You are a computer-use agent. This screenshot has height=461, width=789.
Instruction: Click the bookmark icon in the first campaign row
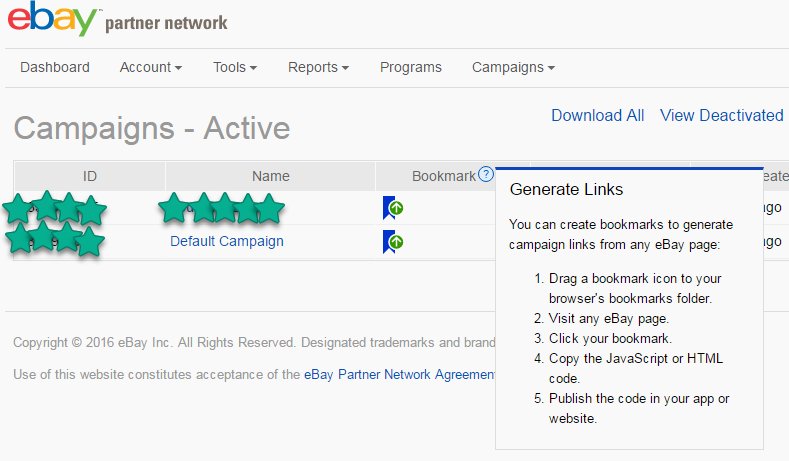[393, 208]
